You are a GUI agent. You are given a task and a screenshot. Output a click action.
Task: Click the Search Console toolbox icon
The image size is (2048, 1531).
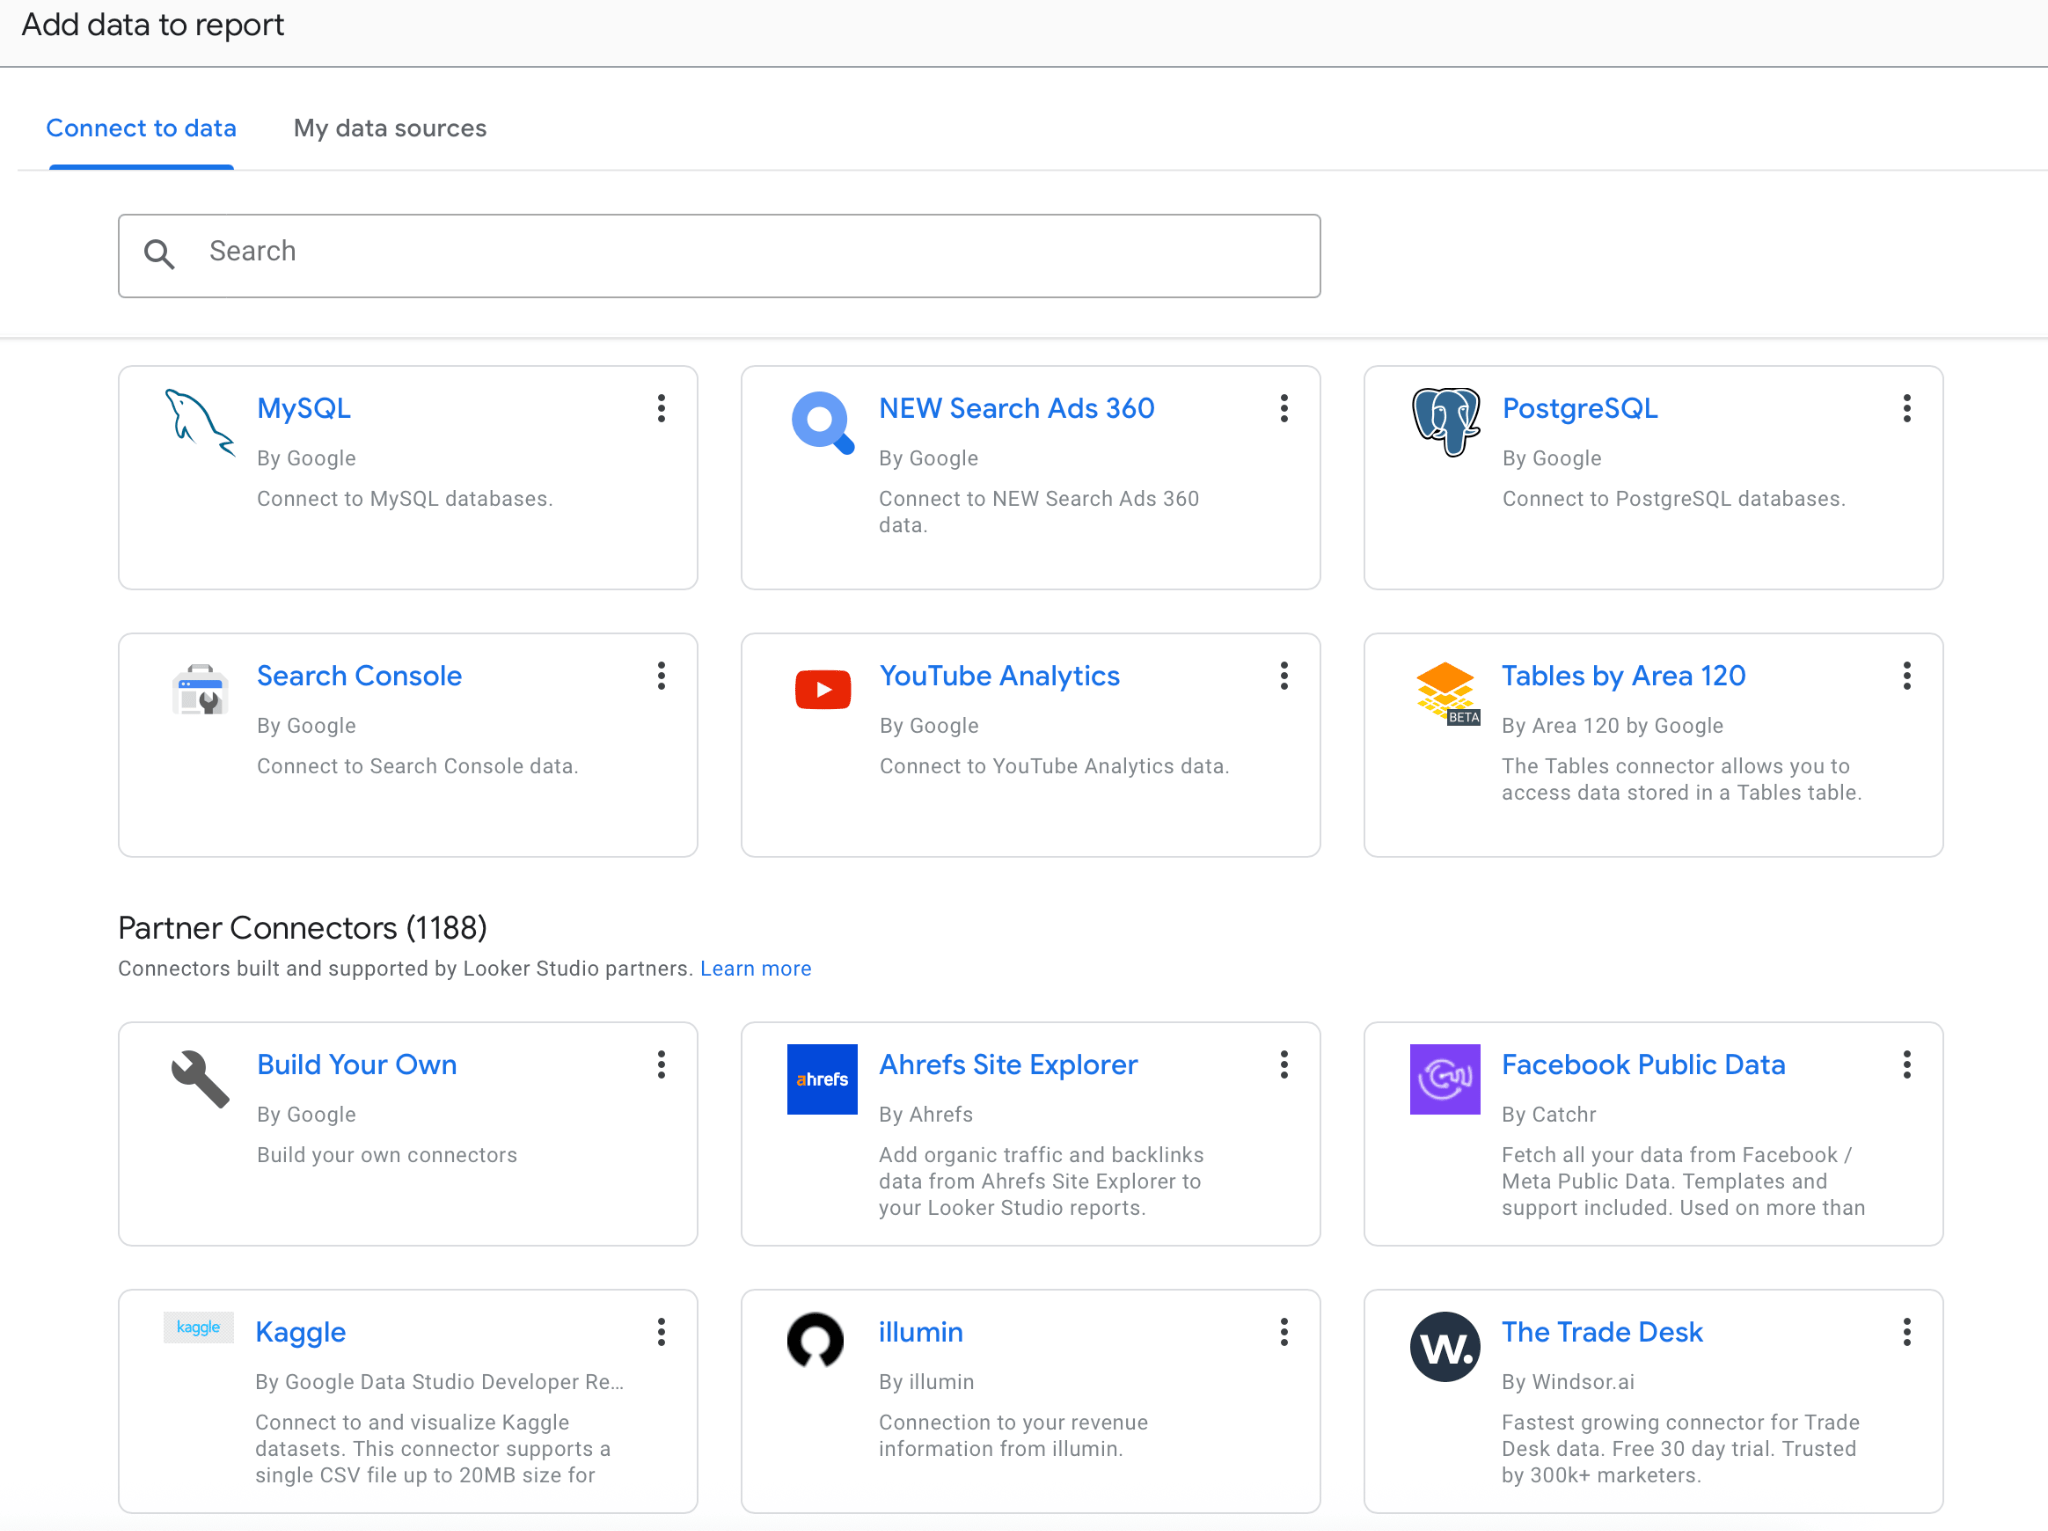pyautogui.click(x=200, y=689)
